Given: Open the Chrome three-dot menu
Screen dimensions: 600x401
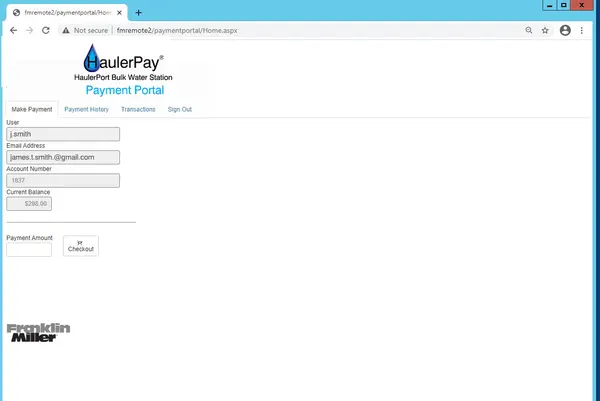Looking at the screenshot, I should [x=581, y=30].
